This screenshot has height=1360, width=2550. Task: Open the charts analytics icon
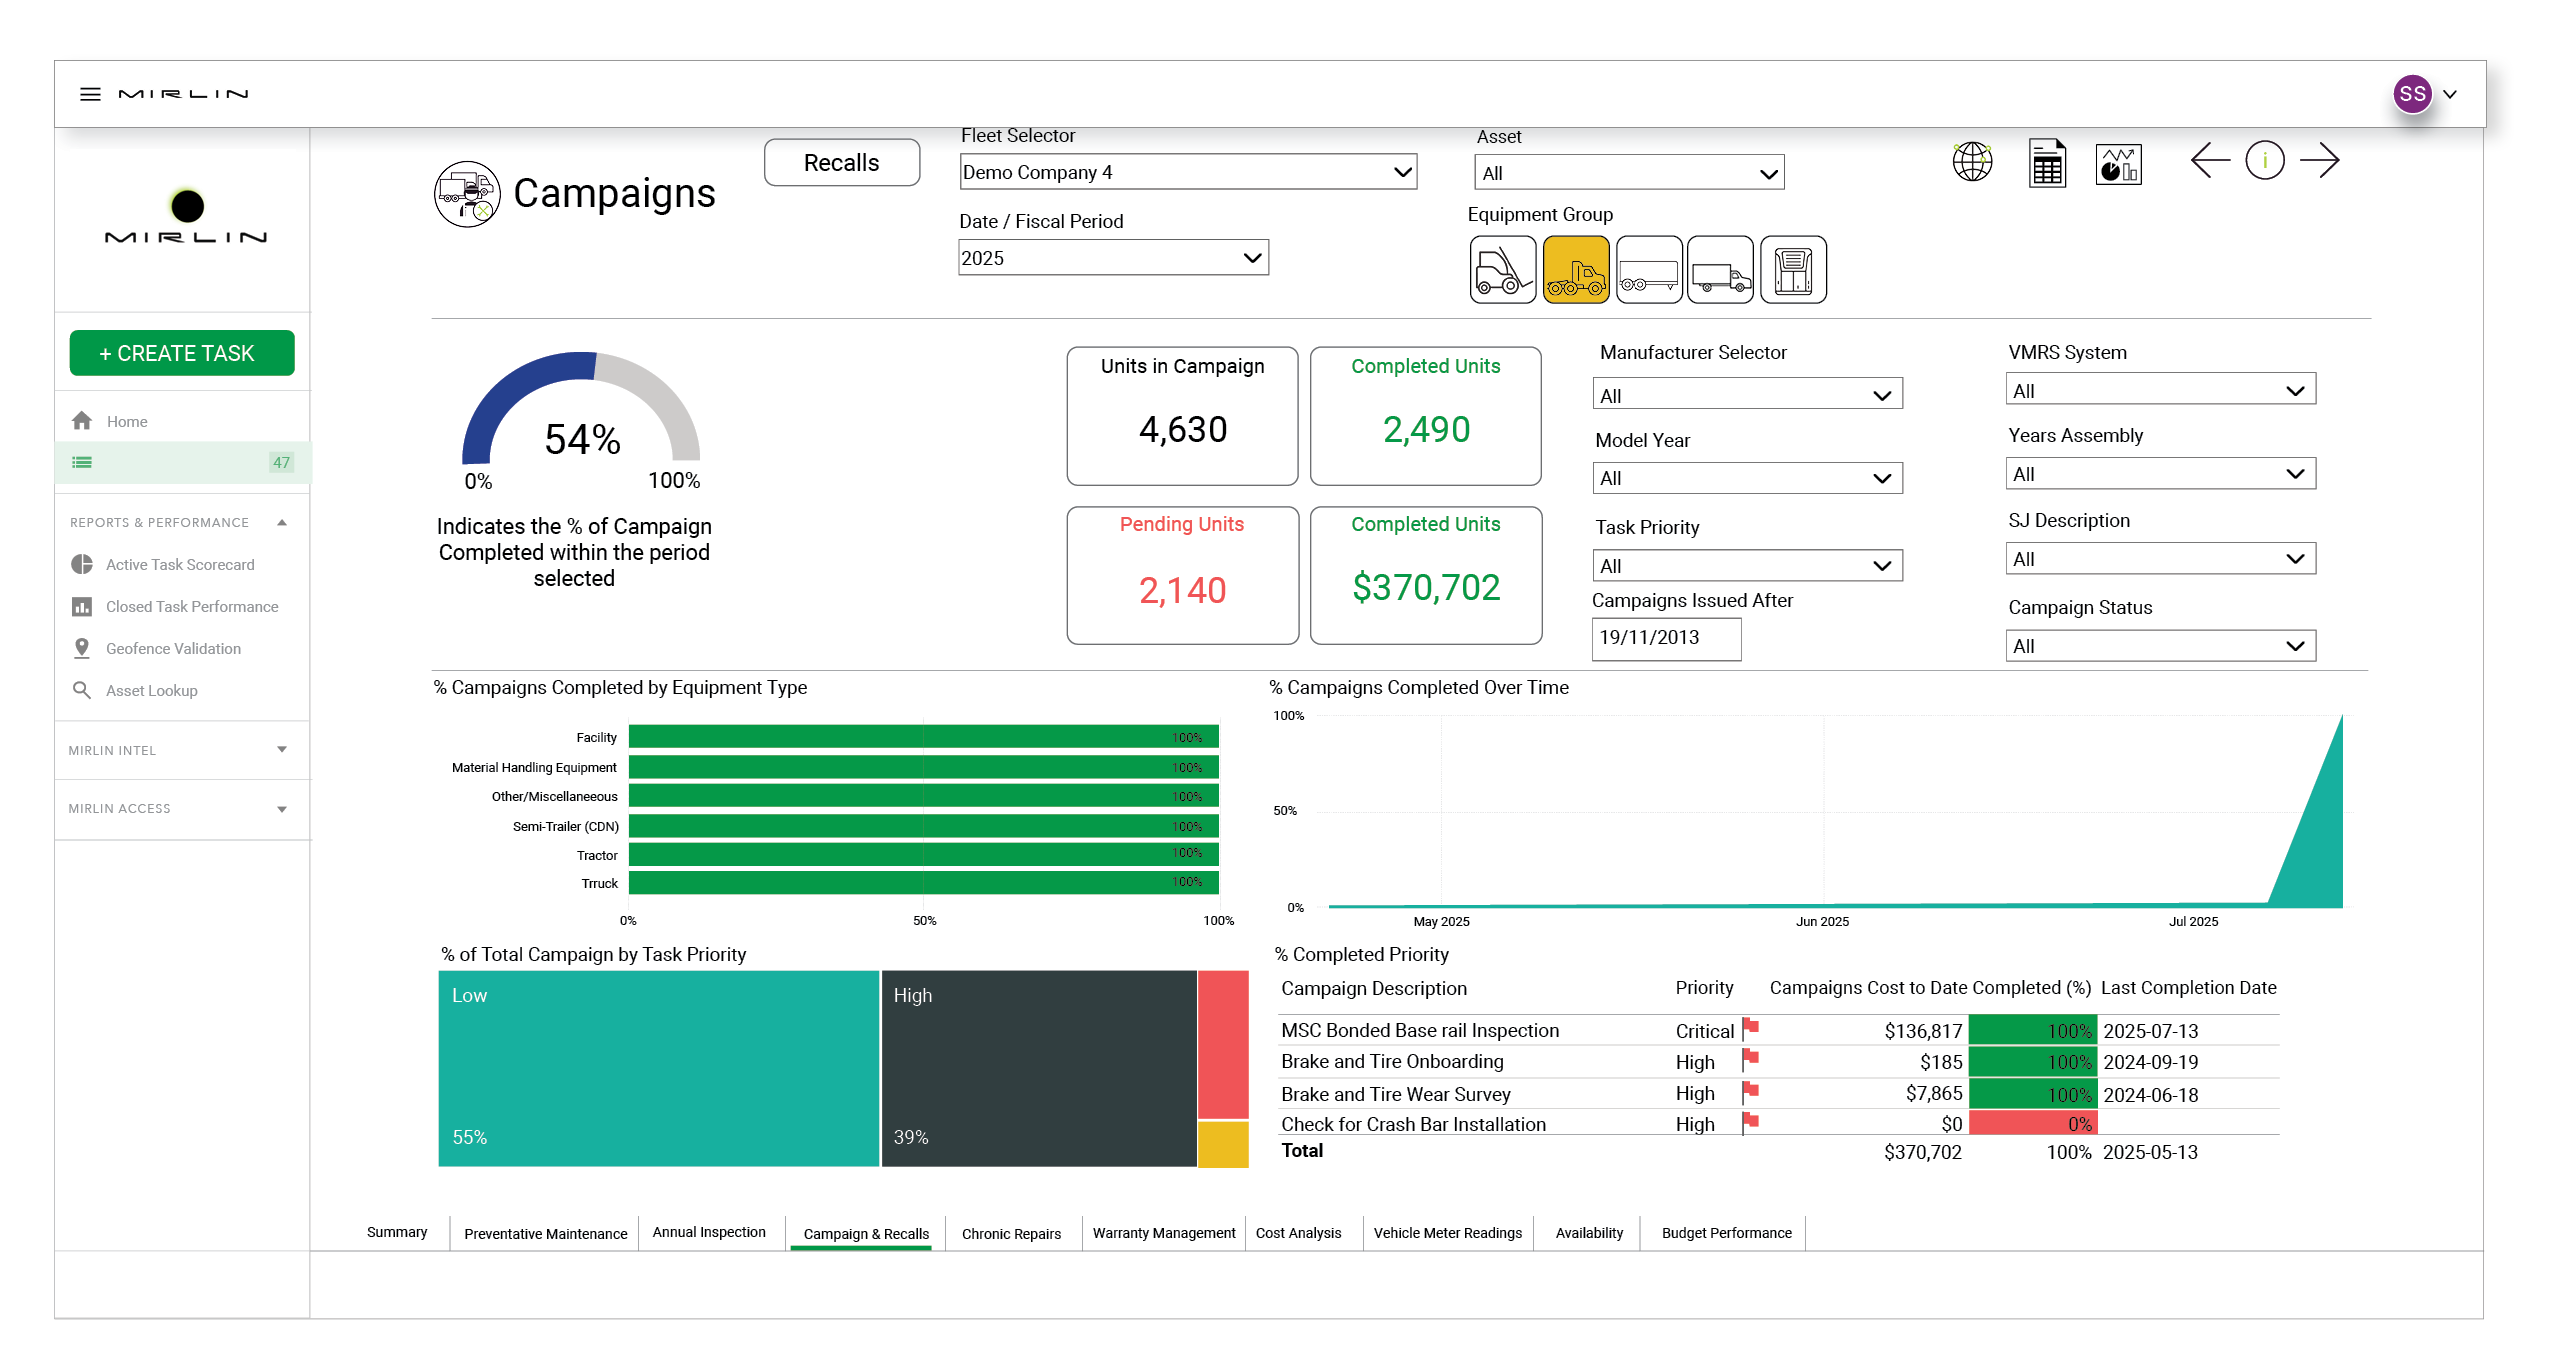(x=2117, y=163)
